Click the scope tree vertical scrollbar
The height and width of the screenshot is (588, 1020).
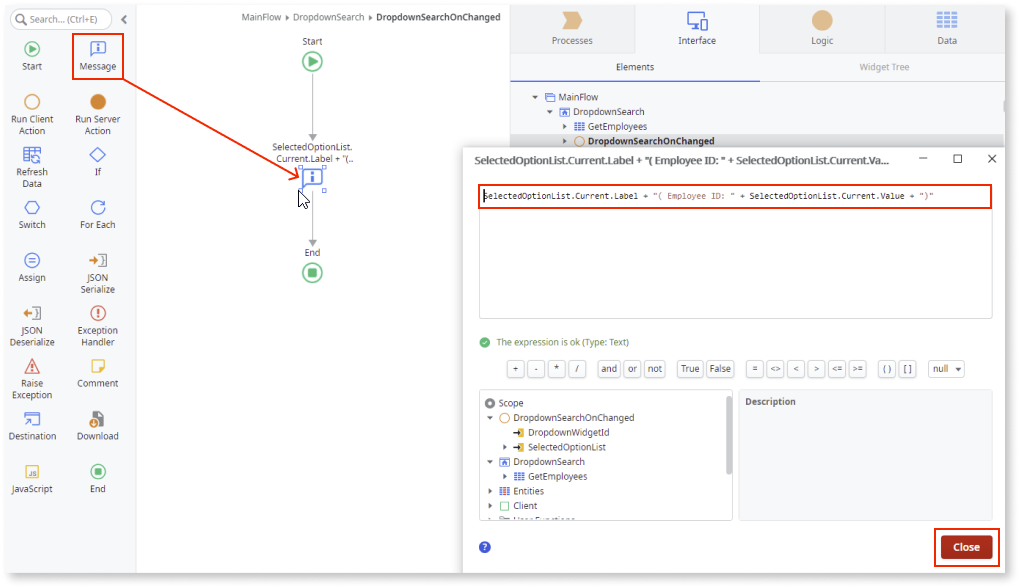(x=728, y=435)
